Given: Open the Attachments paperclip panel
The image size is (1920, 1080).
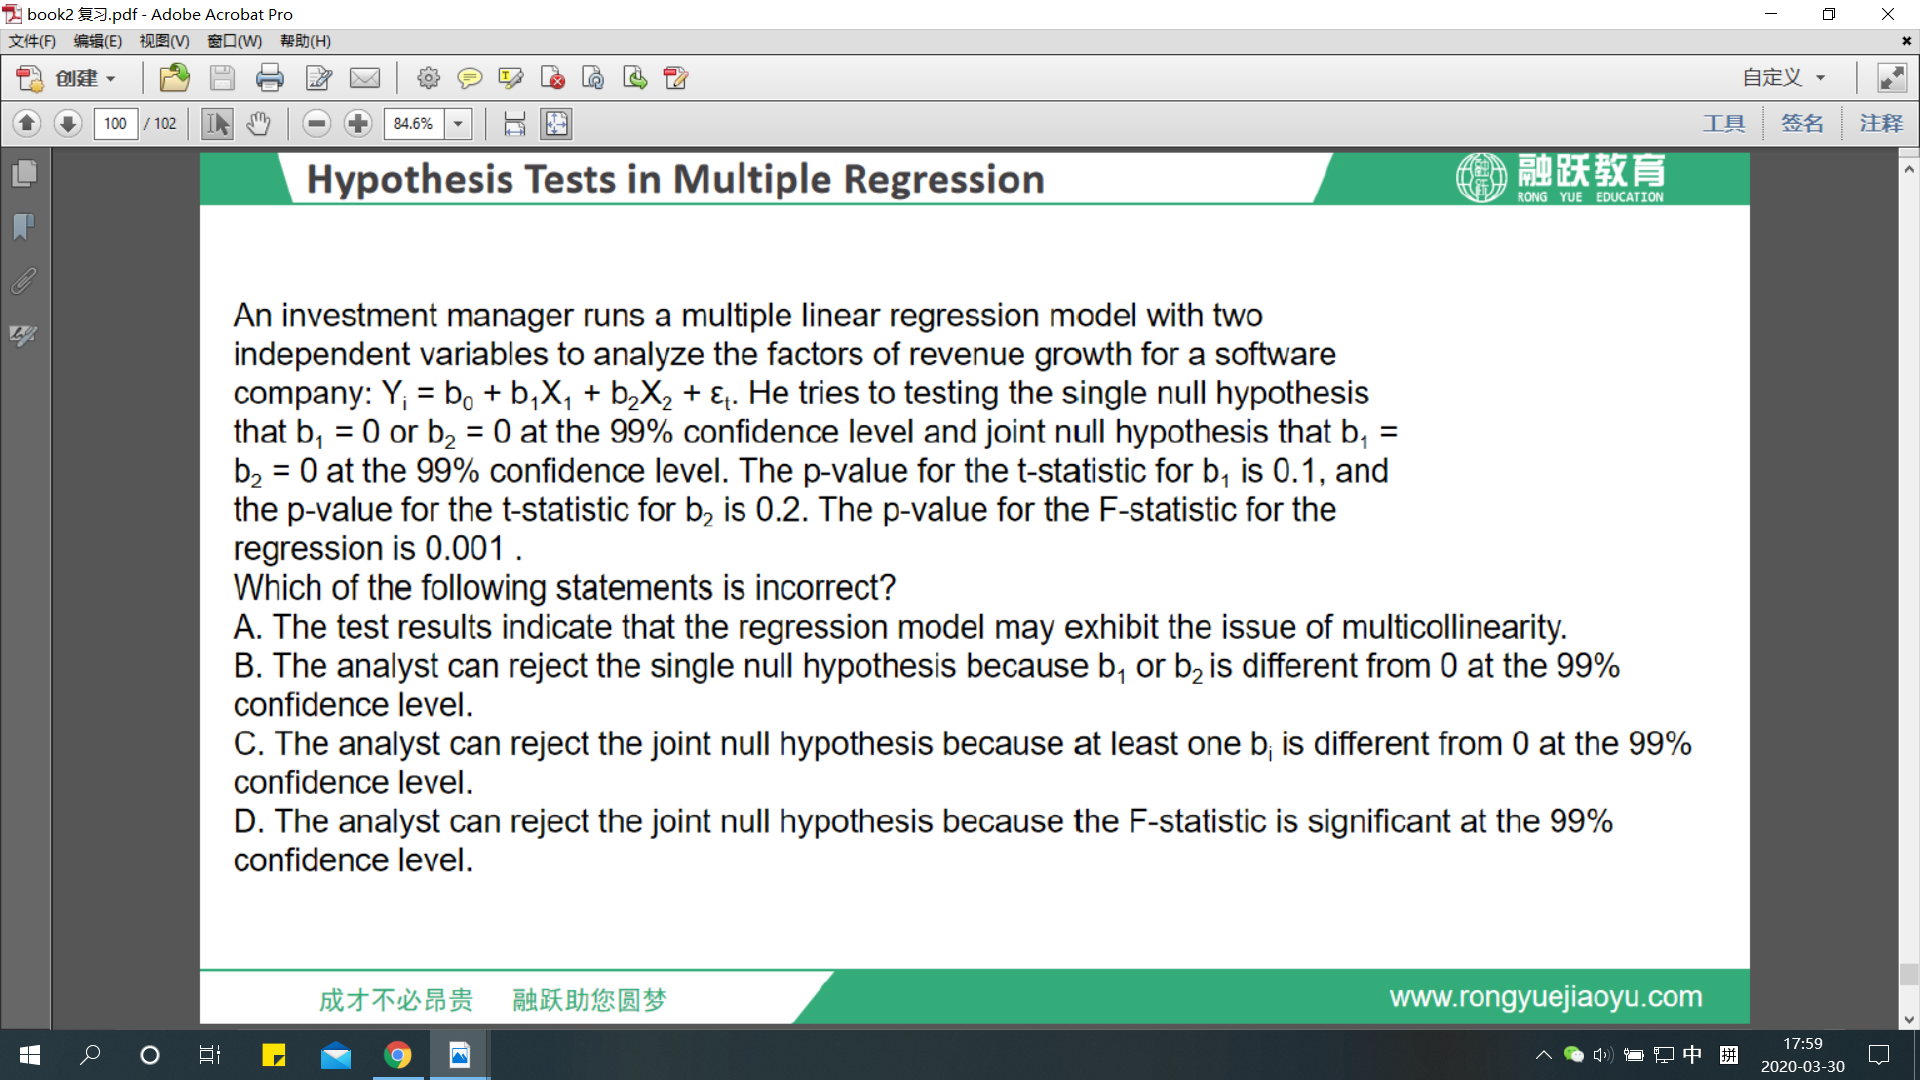Looking at the screenshot, I should coord(24,281).
